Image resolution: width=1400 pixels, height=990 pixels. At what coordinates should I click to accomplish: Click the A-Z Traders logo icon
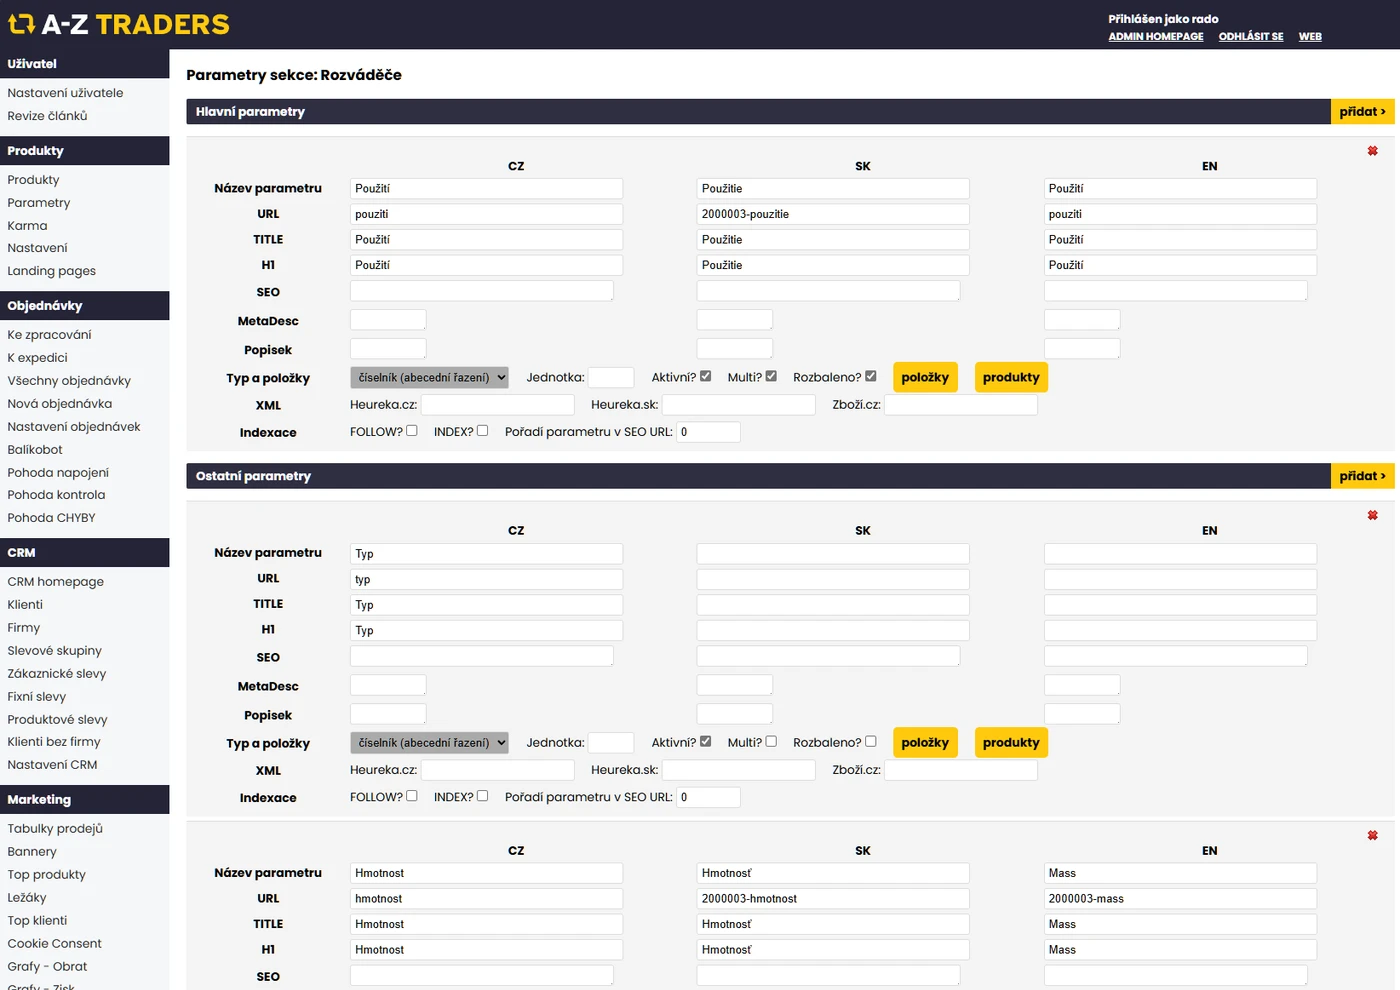21,24
